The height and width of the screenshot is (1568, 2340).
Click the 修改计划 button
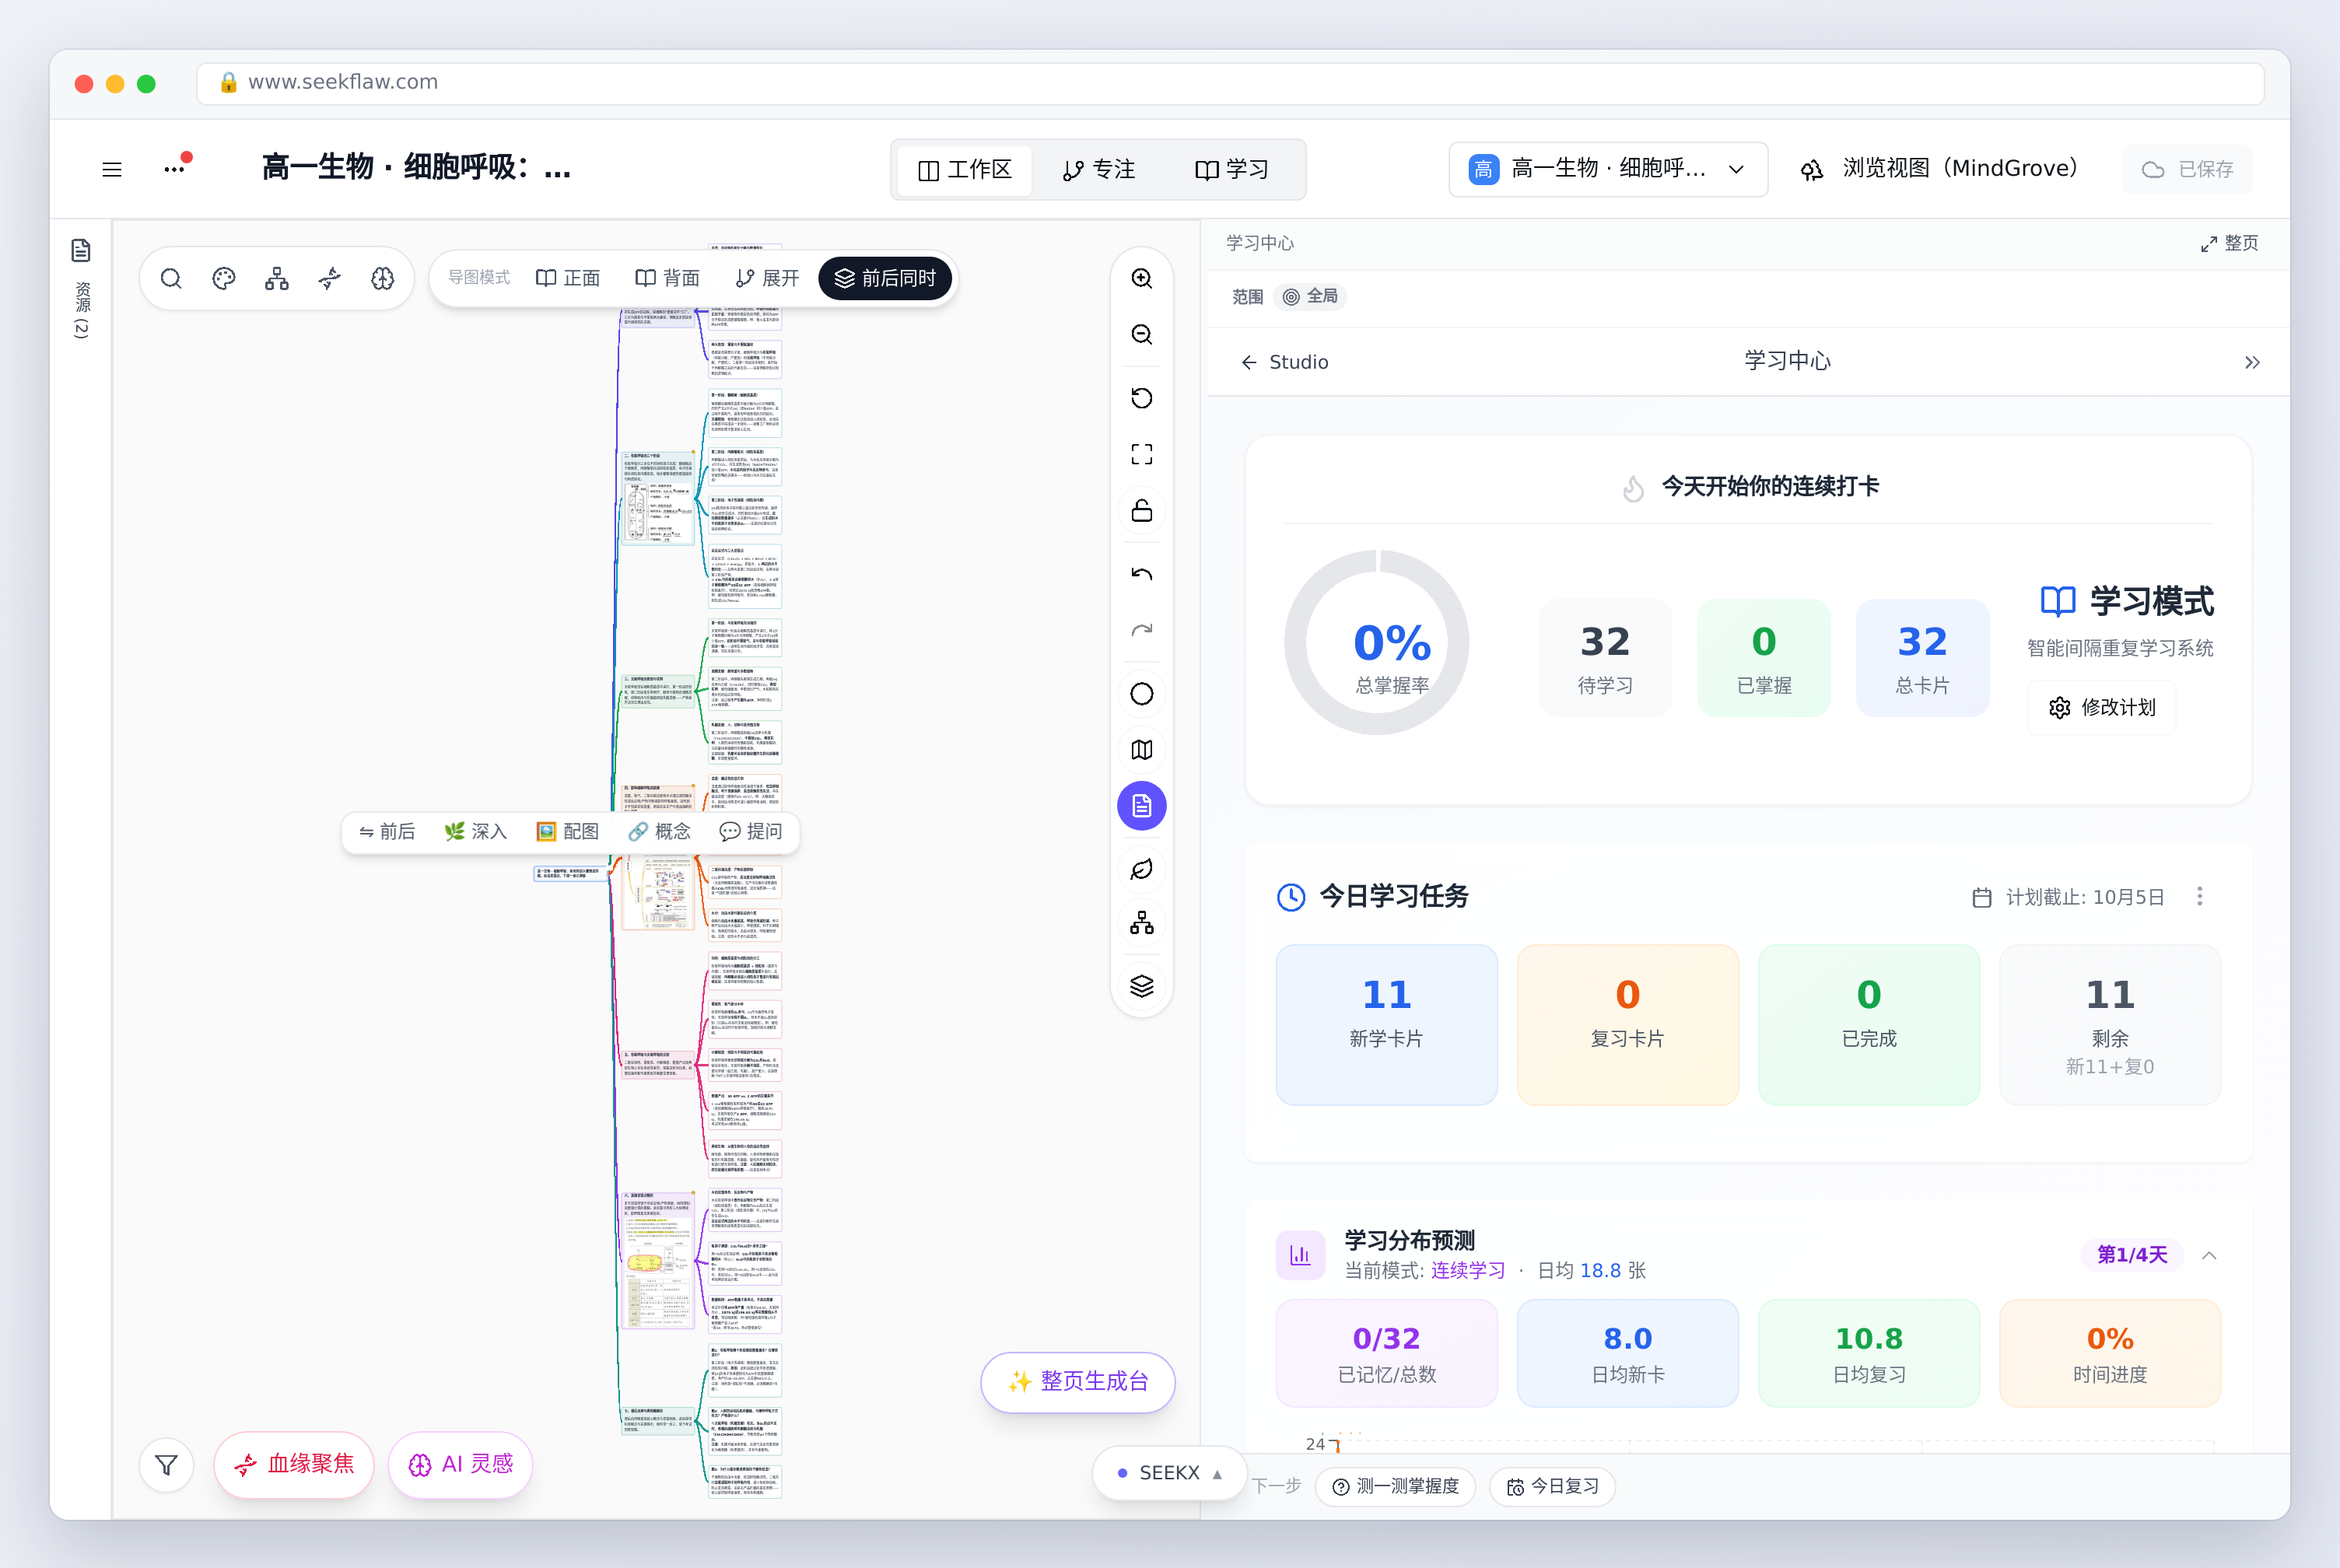coord(2102,708)
